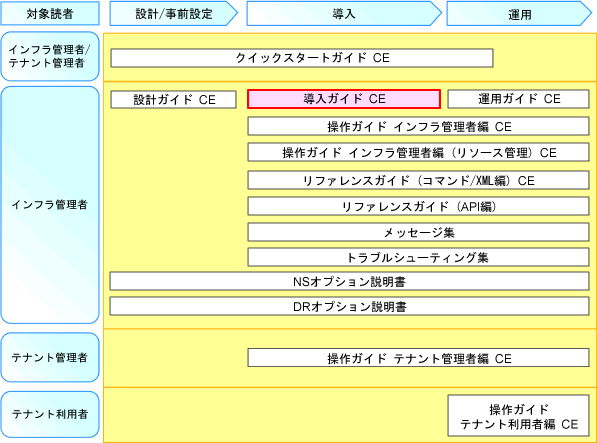Click the トラブルシューティング集 box

418,257
